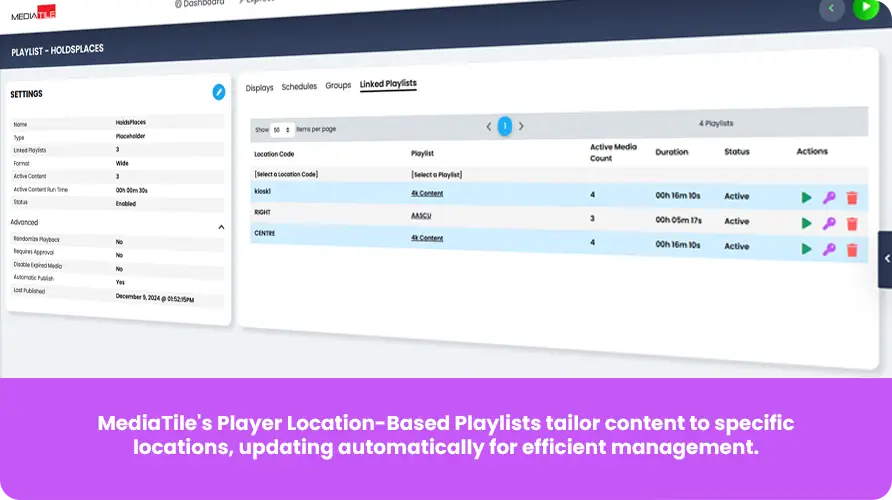
Task: Click the Playlist column header
Action: click(x=422, y=154)
